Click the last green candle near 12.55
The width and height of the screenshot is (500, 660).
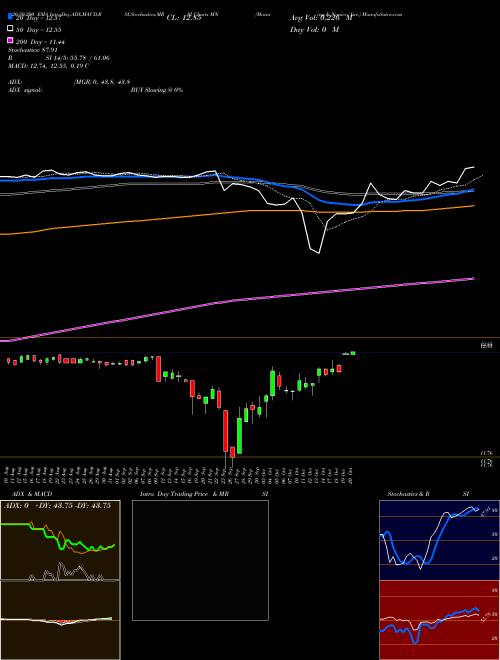coord(353,353)
